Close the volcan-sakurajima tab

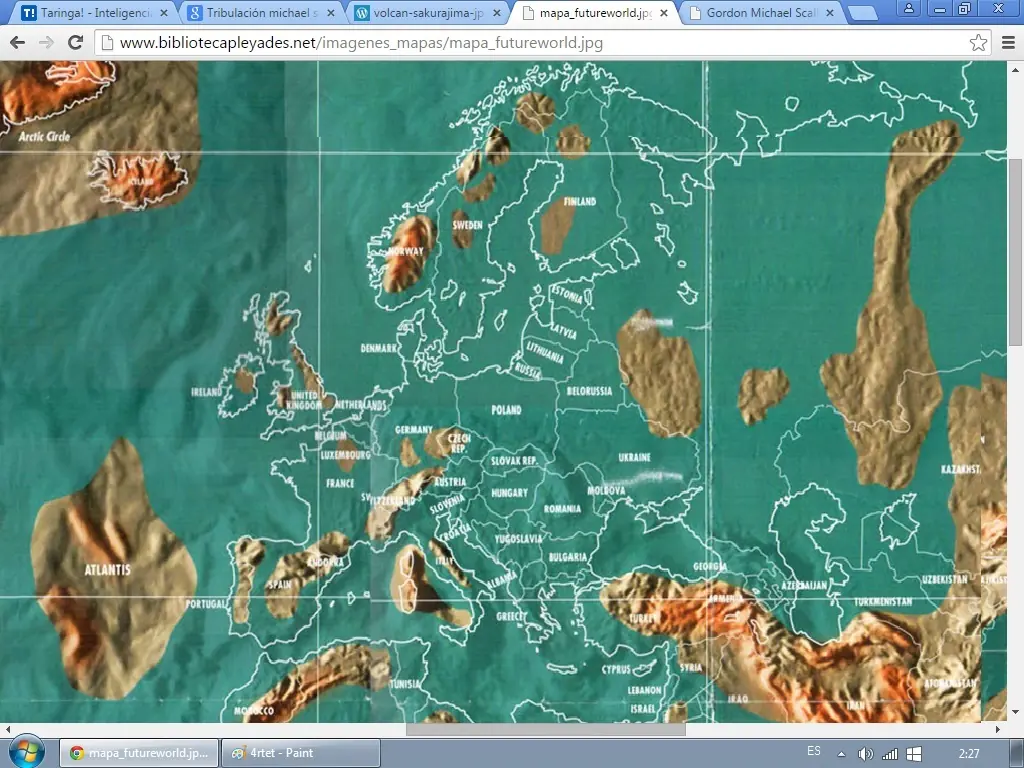click(497, 13)
